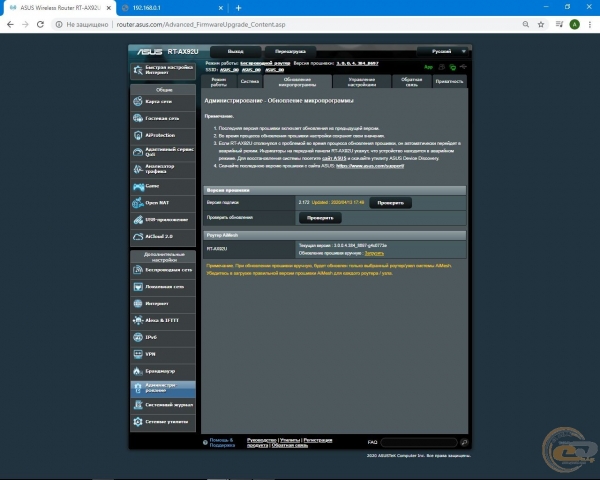
Task: Open the Network Map (Карта сети) page
Action: [x=163, y=101]
